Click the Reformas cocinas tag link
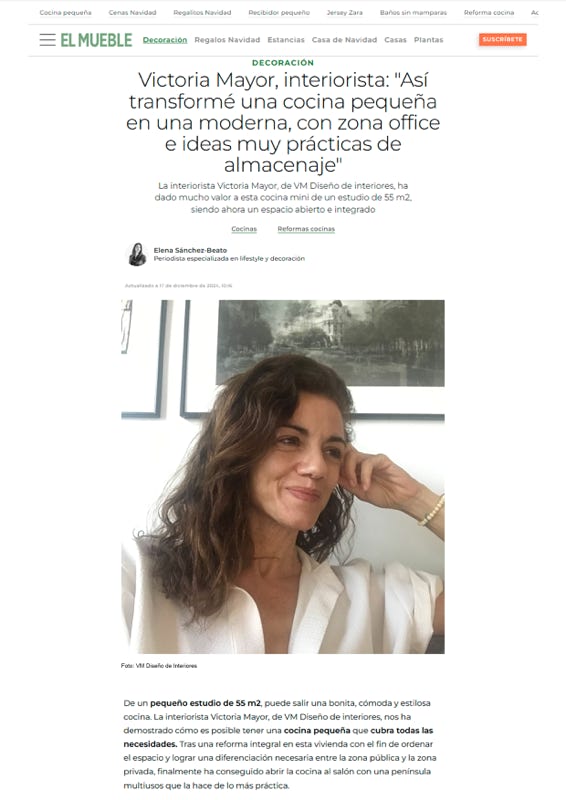 [306, 229]
